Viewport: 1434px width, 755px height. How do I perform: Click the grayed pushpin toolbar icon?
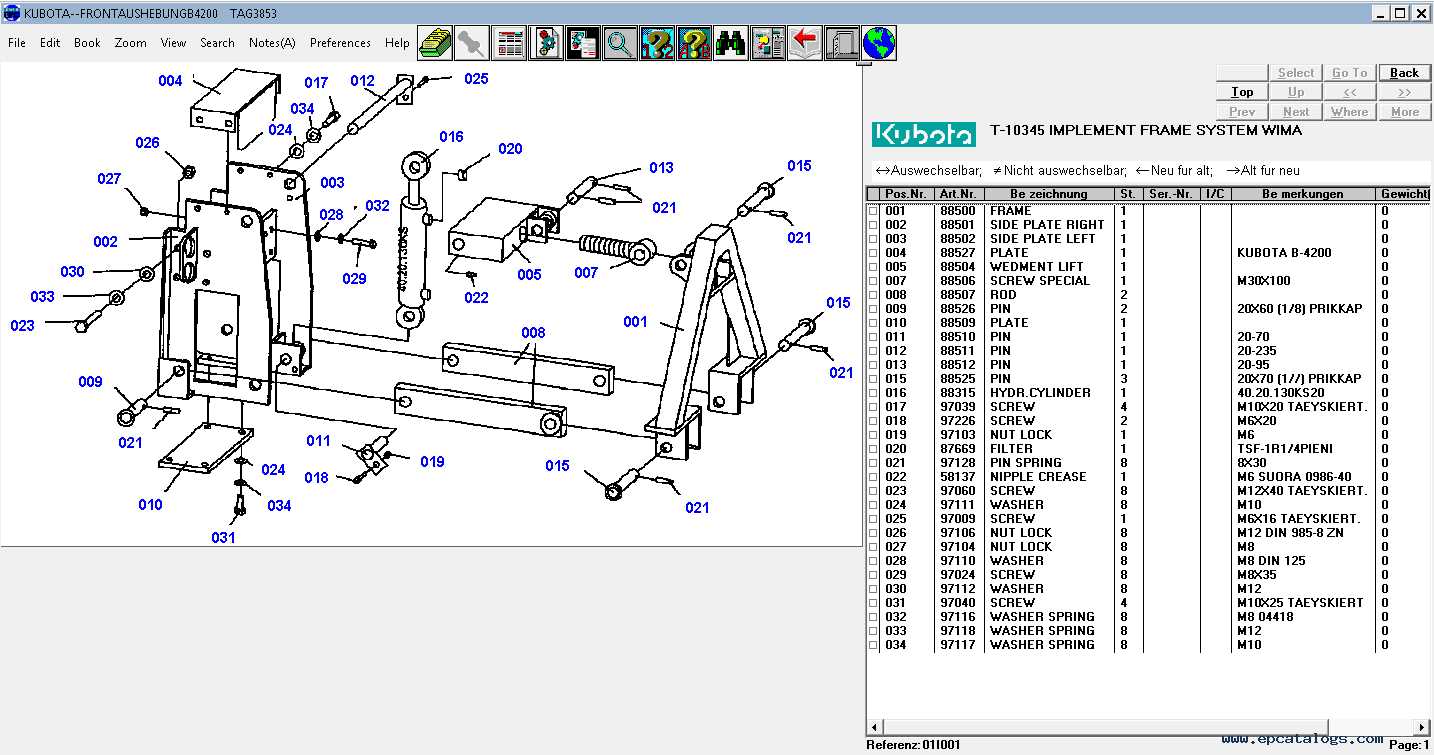(x=472, y=43)
